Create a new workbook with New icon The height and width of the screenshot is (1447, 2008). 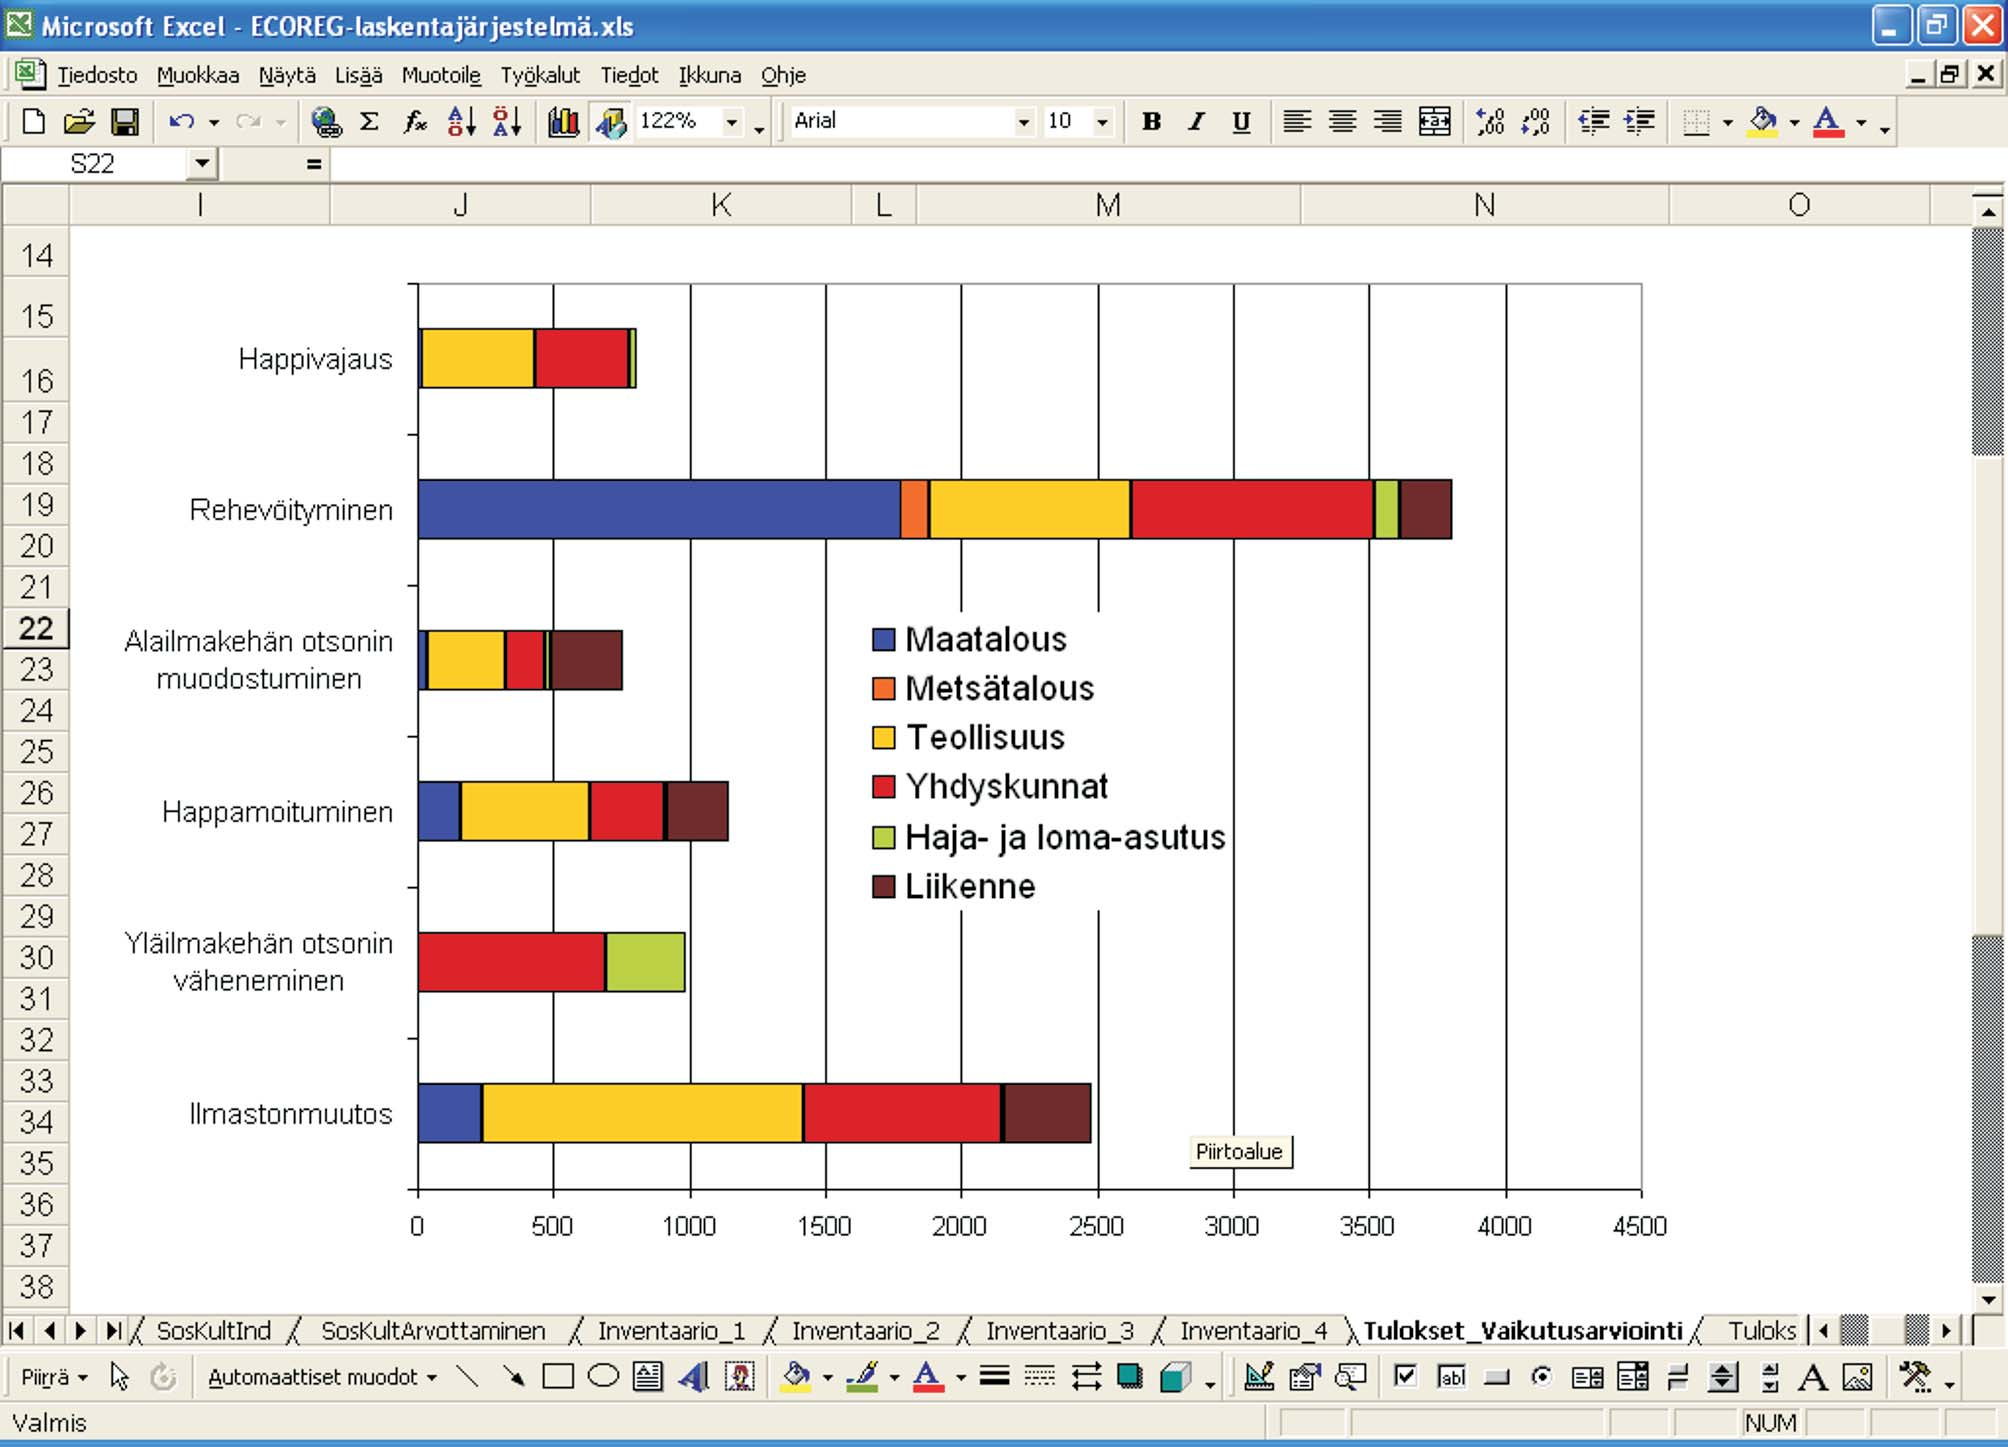point(33,122)
